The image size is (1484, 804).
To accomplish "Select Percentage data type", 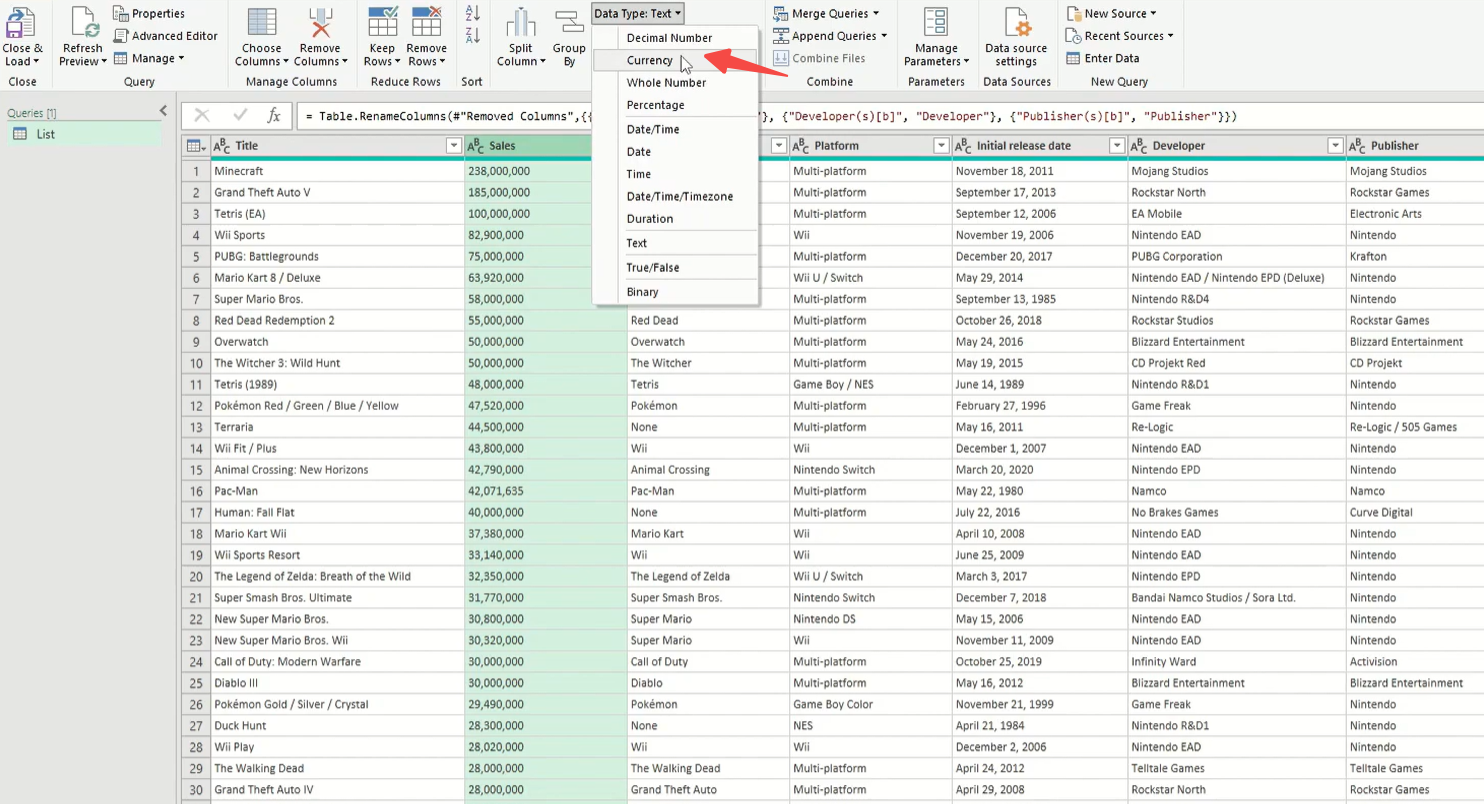I will [x=676, y=105].
